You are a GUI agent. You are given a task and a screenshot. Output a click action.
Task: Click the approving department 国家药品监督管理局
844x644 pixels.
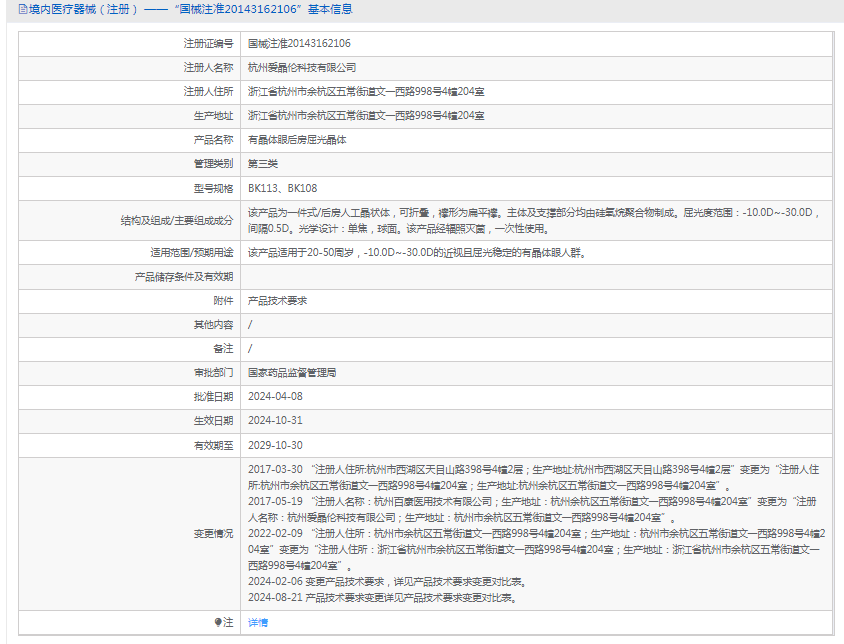pos(292,372)
